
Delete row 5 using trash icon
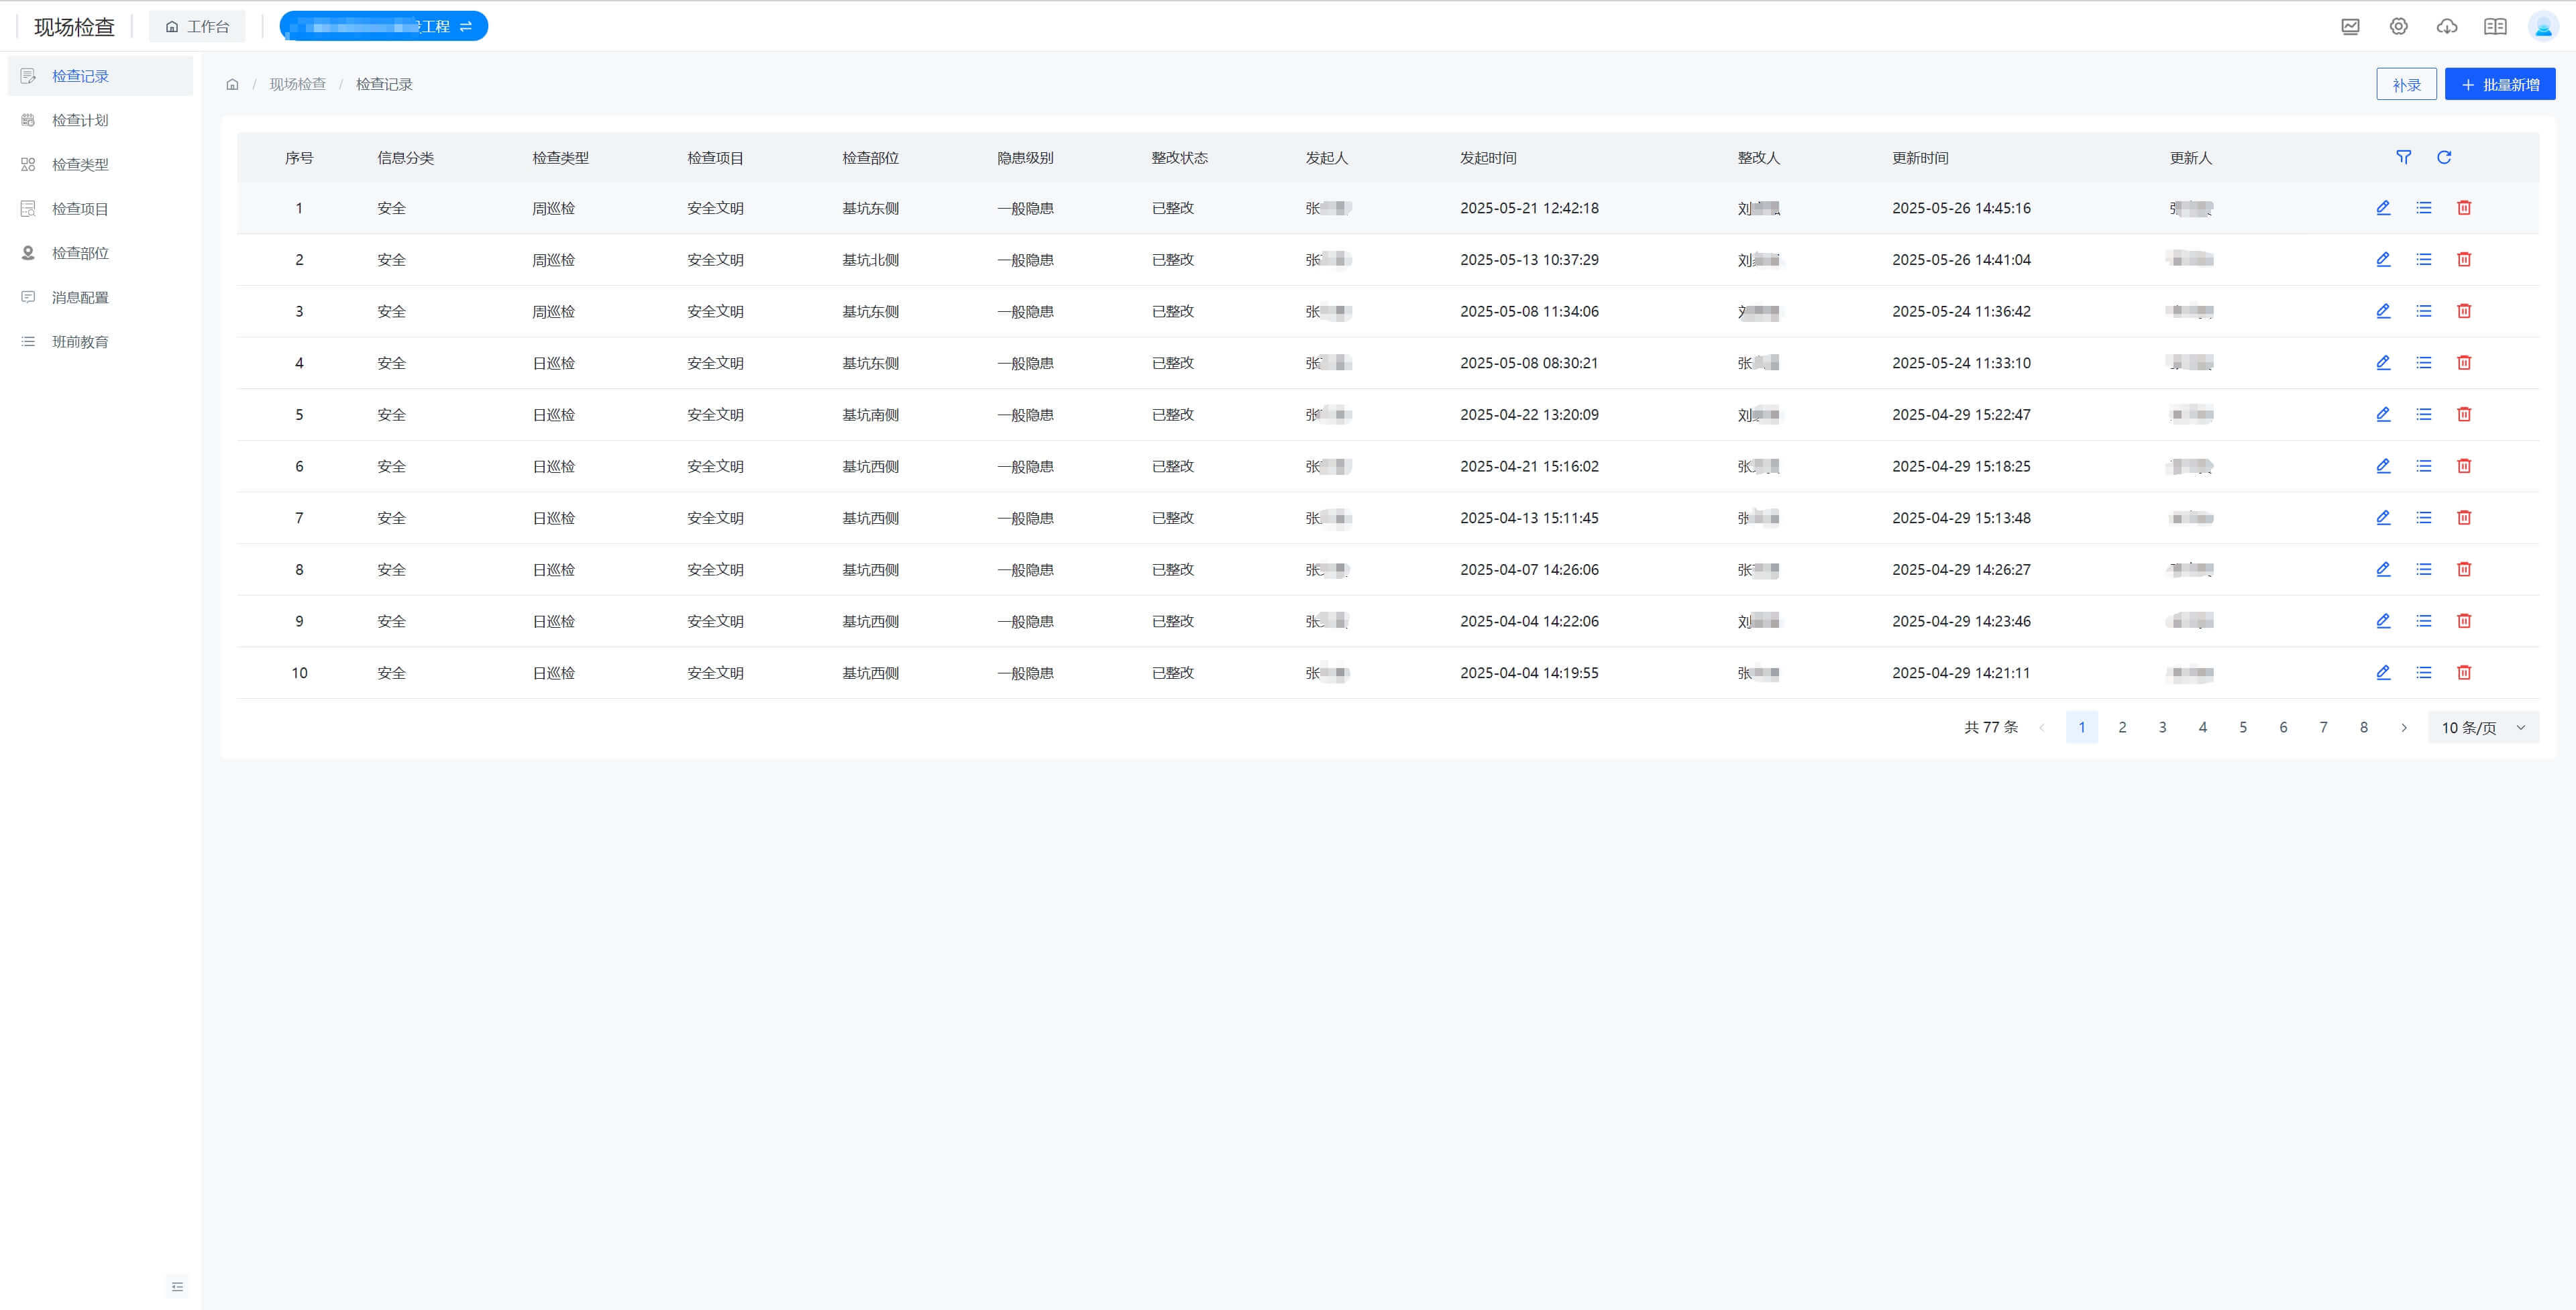[x=2463, y=414]
